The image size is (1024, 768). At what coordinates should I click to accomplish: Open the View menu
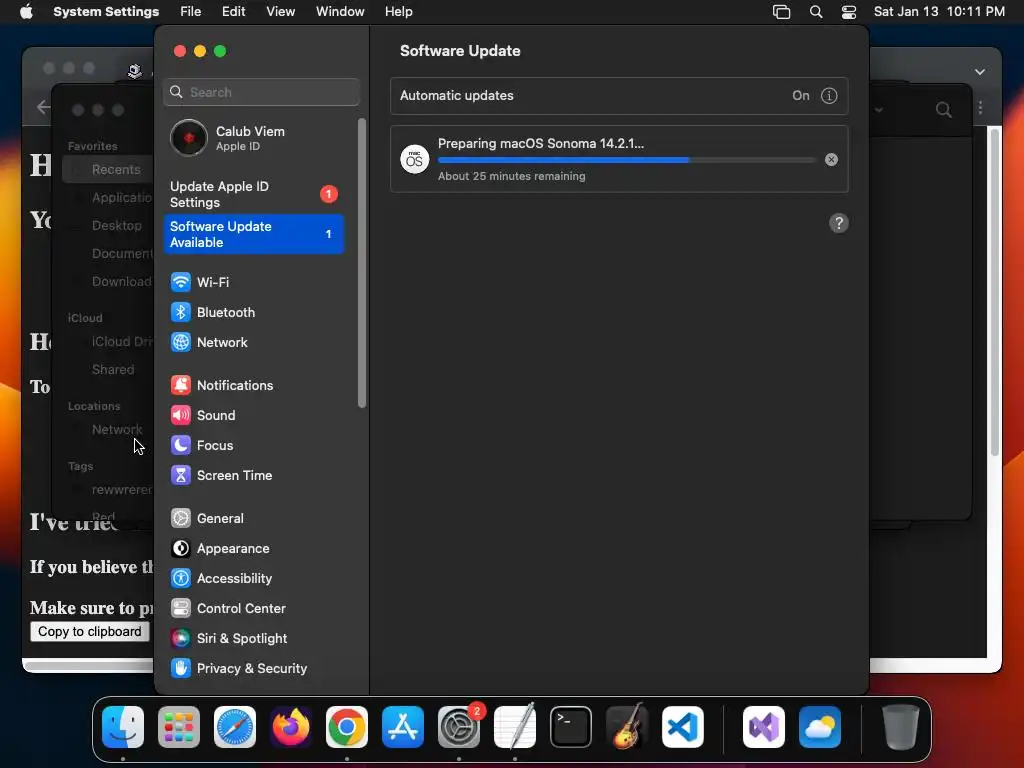coord(280,12)
